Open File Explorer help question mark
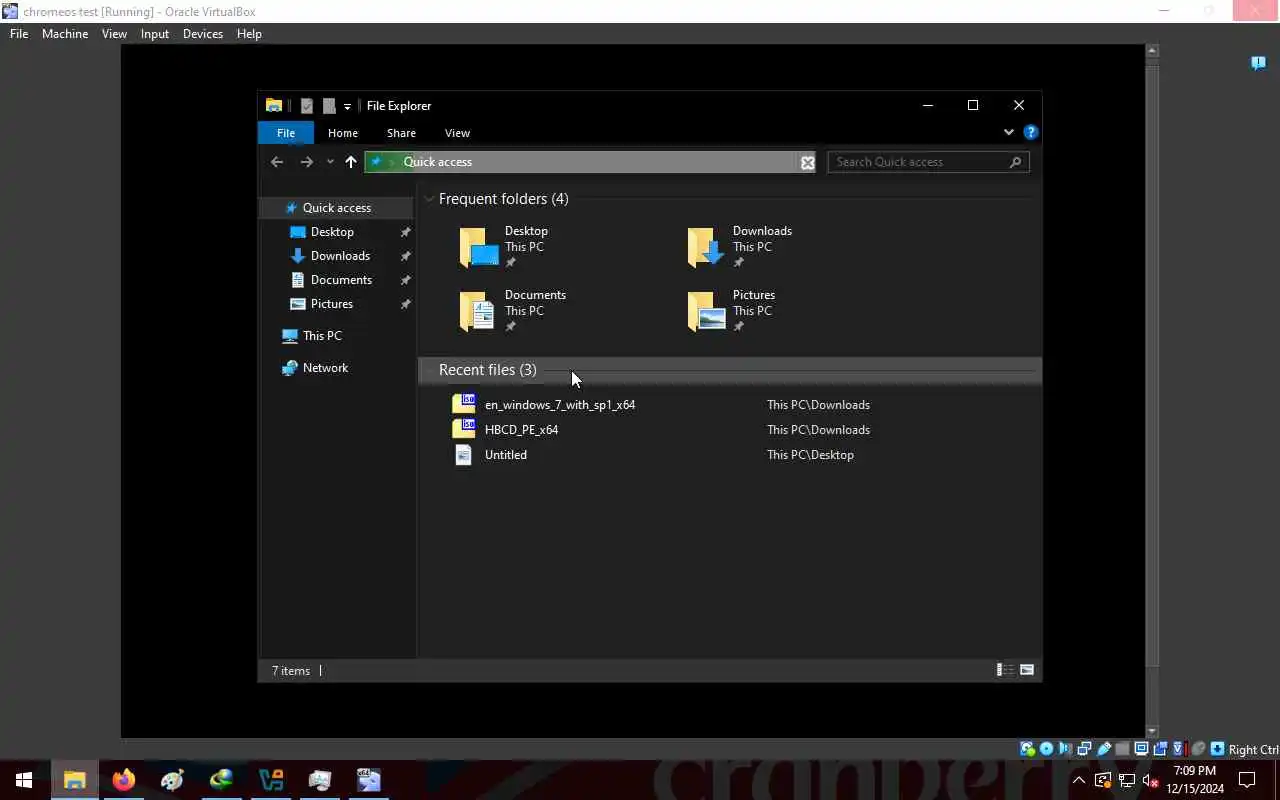The height and width of the screenshot is (800, 1280). coord(1031,132)
